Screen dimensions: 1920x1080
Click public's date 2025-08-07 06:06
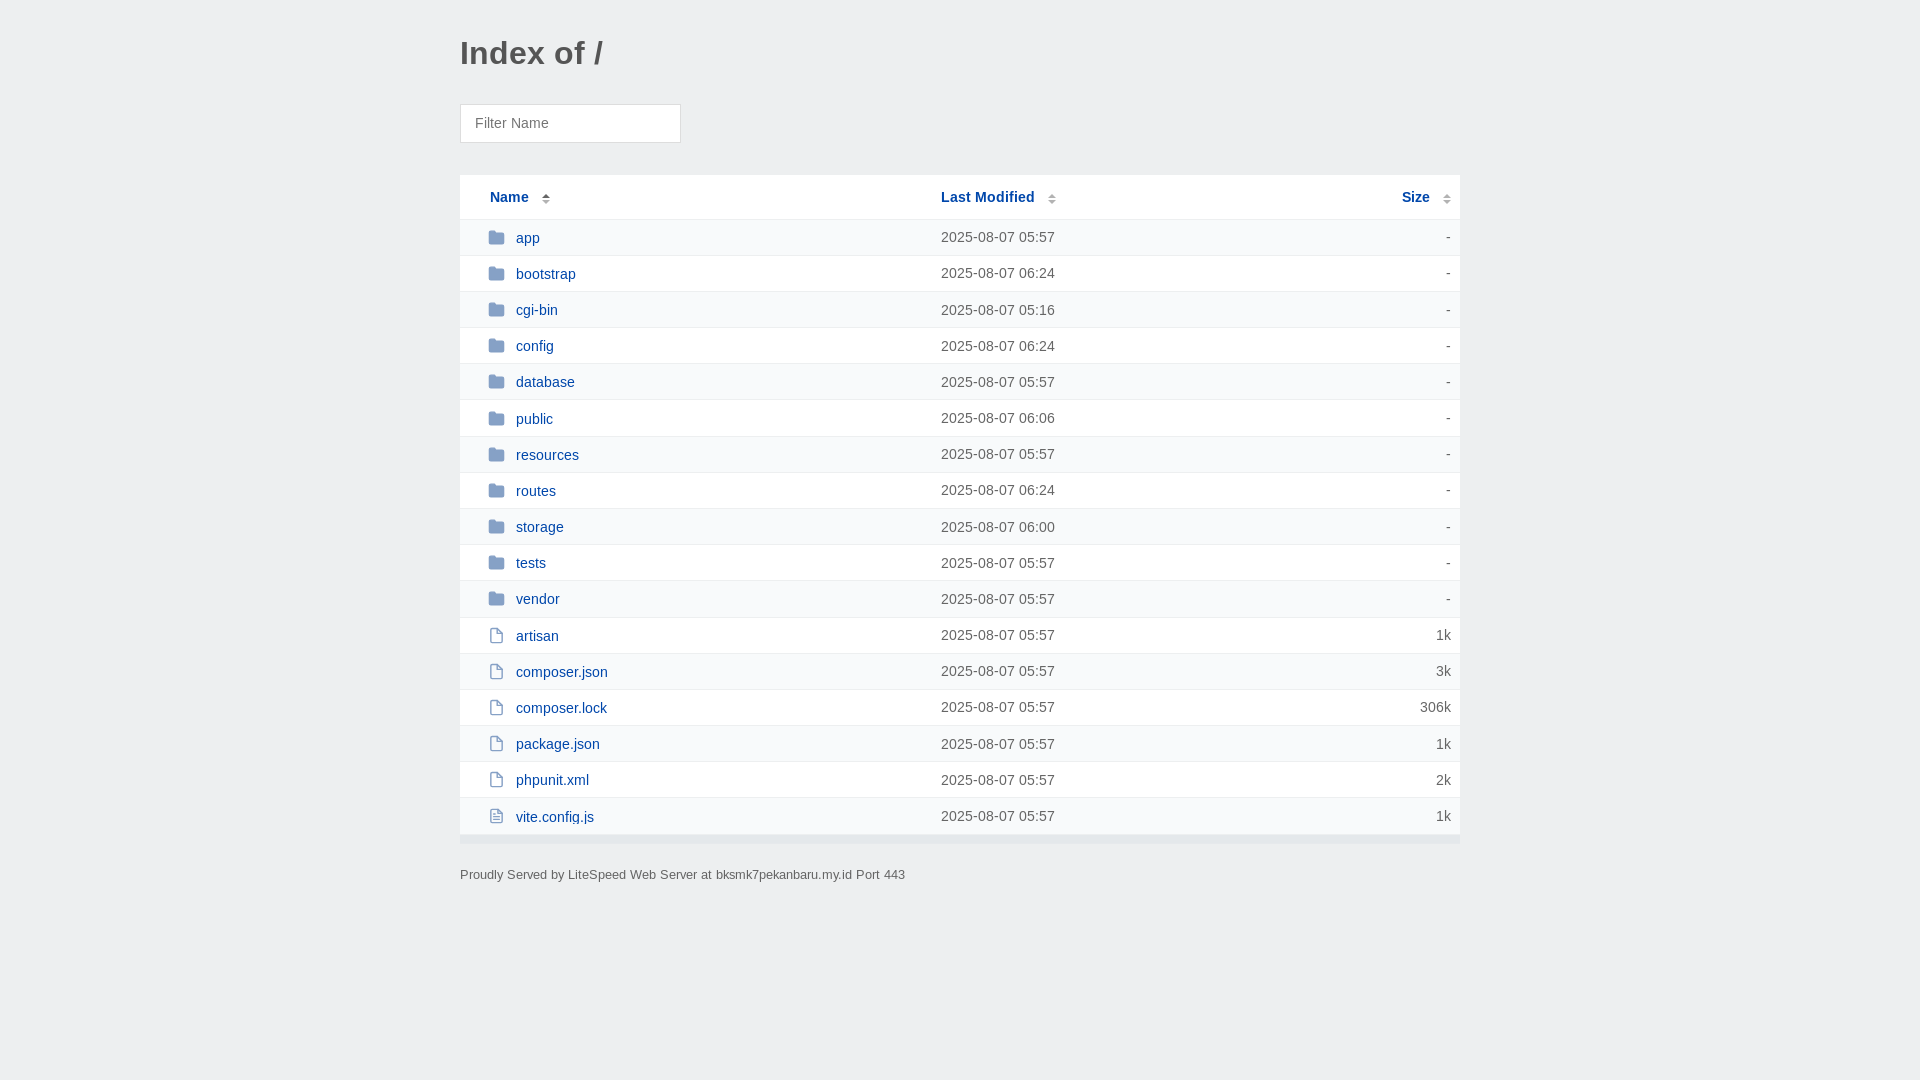pyautogui.click(x=998, y=418)
